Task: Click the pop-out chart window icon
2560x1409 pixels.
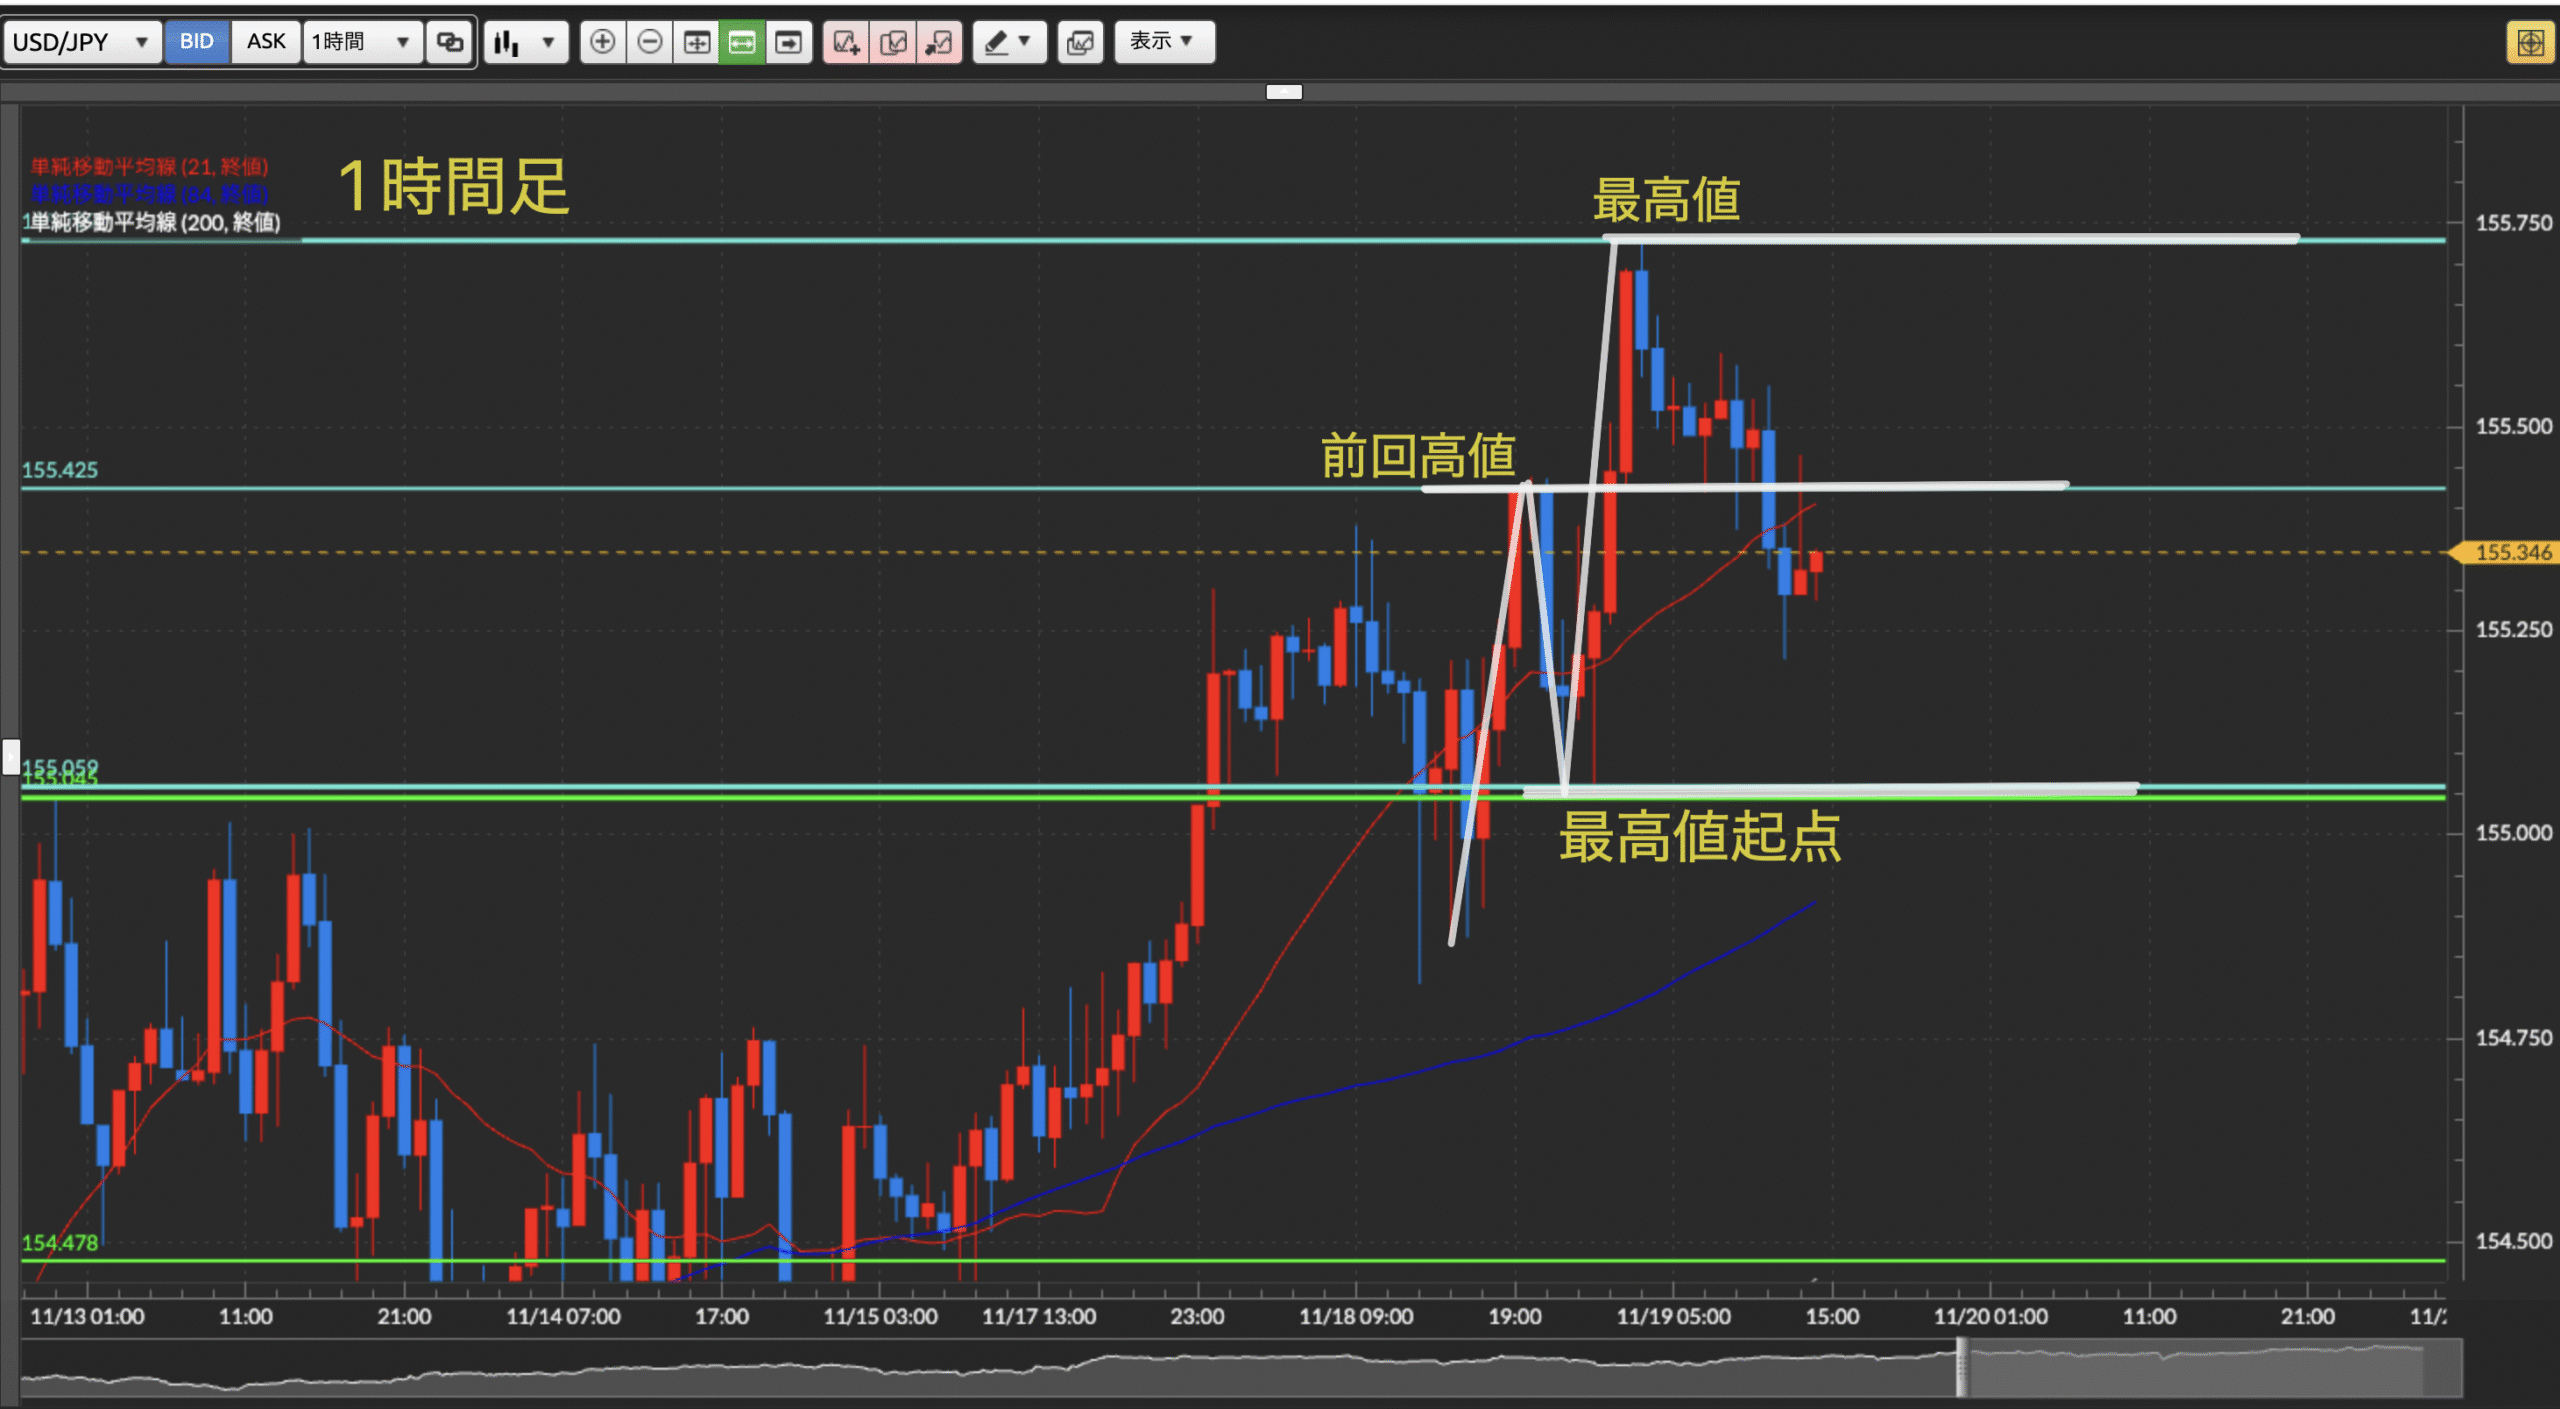Action: click(939, 42)
